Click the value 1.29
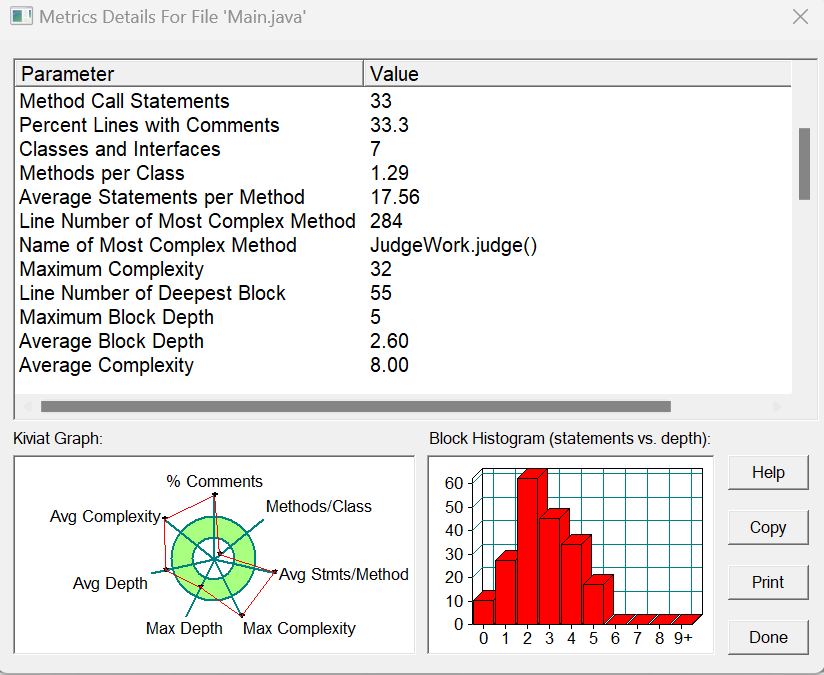 click(x=389, y=173)
